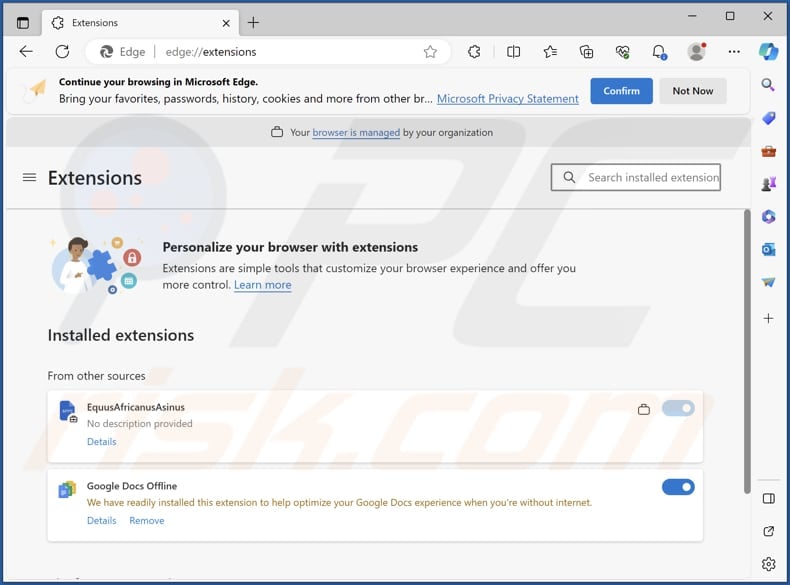Open split screen icon in toolbar
This screenshot has width=790, height=585.
[513, 51]
